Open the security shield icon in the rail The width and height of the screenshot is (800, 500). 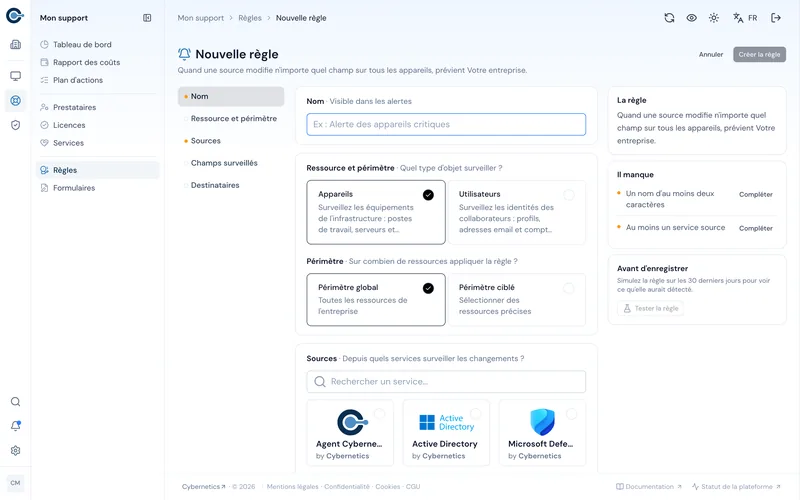[15, 125]
